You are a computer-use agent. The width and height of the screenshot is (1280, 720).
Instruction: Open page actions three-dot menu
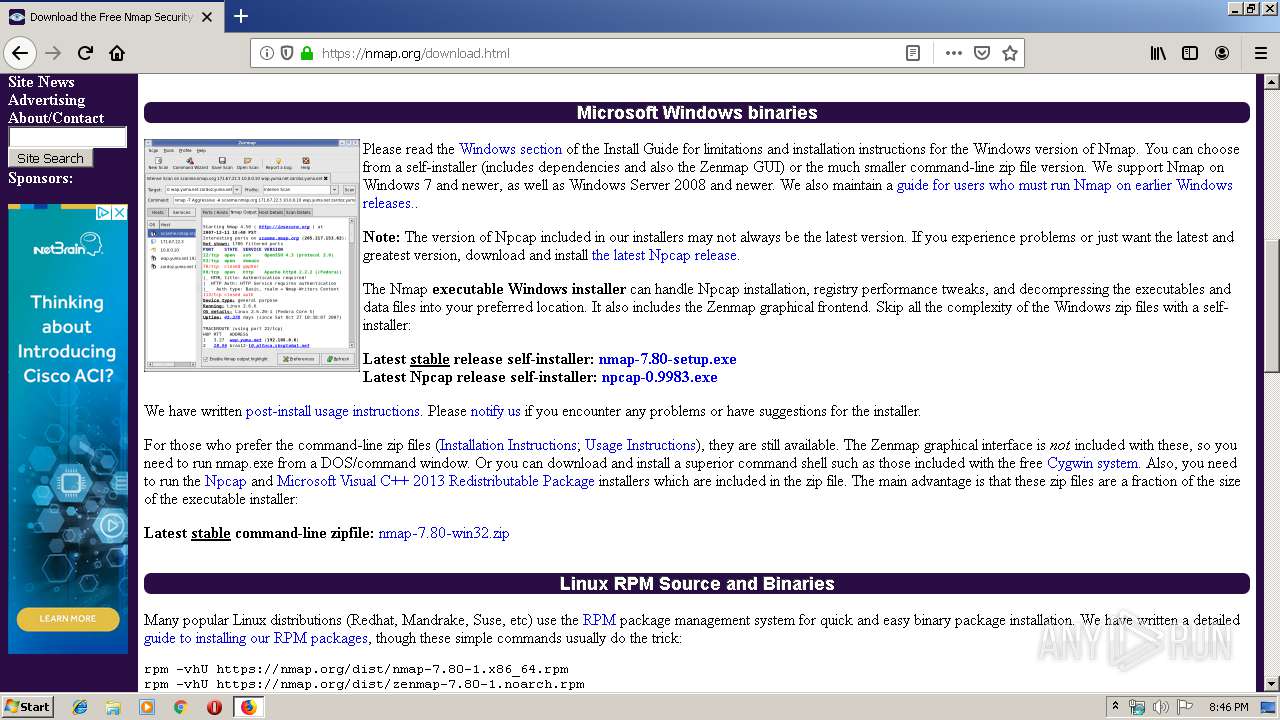point(953,53)
